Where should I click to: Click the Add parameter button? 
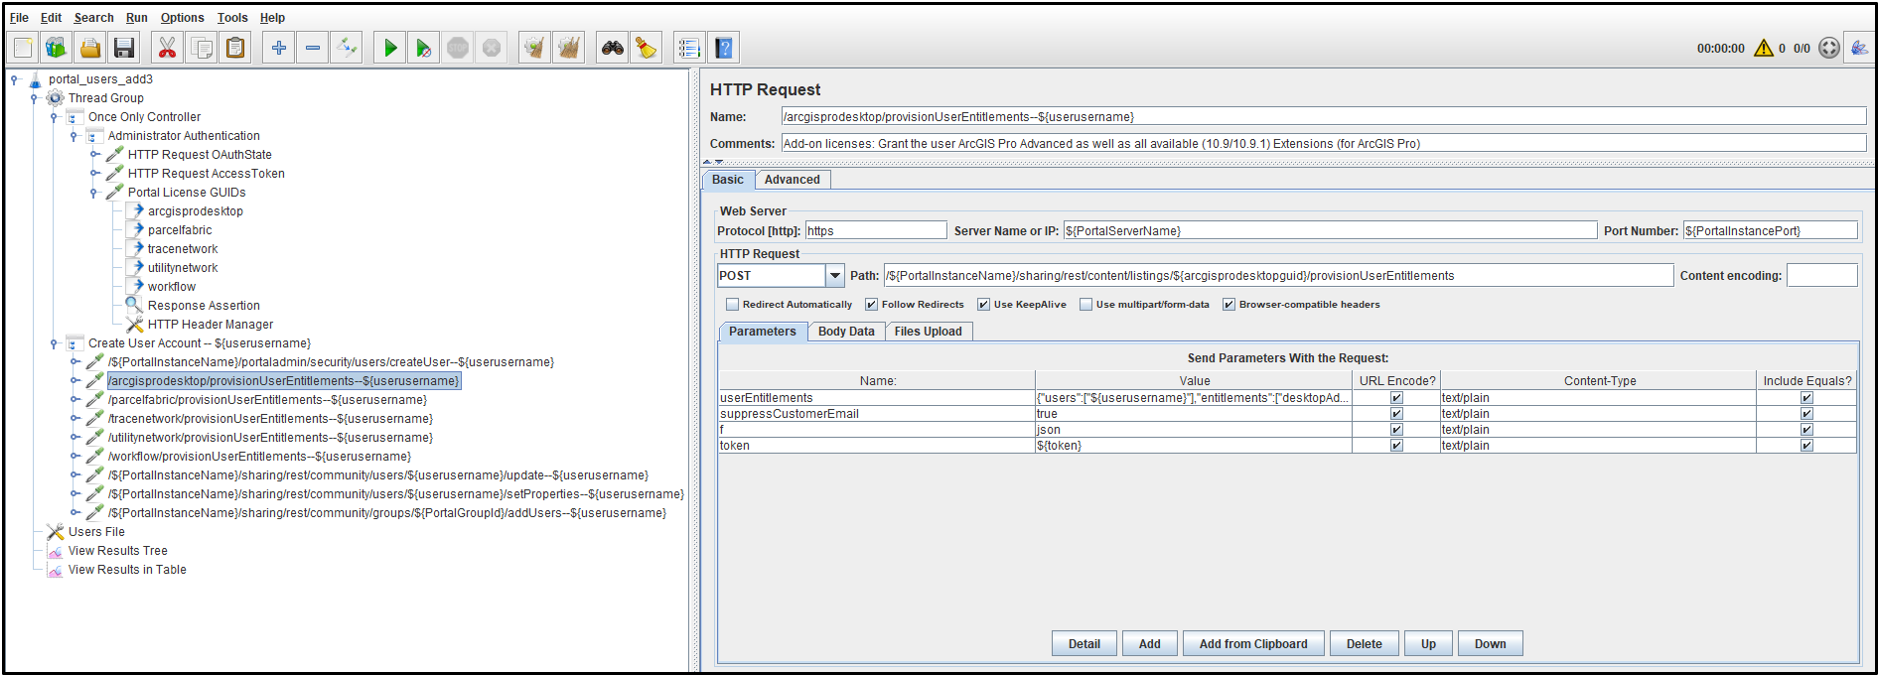pyautogui.click(x=1150, y=644)
